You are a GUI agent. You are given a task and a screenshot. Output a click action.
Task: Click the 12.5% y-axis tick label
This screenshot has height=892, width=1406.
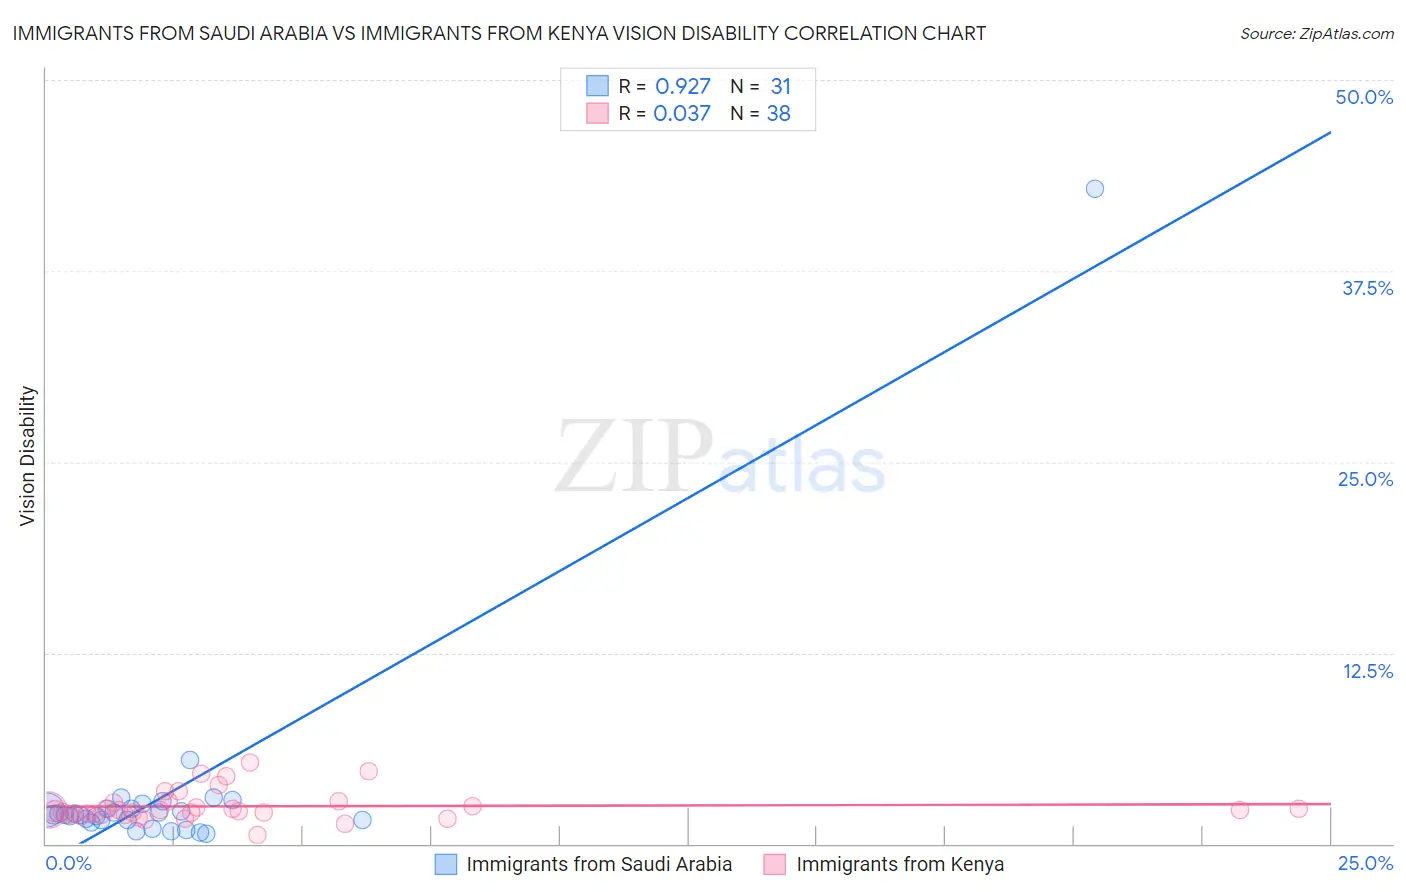click(x=1368, y=671)
